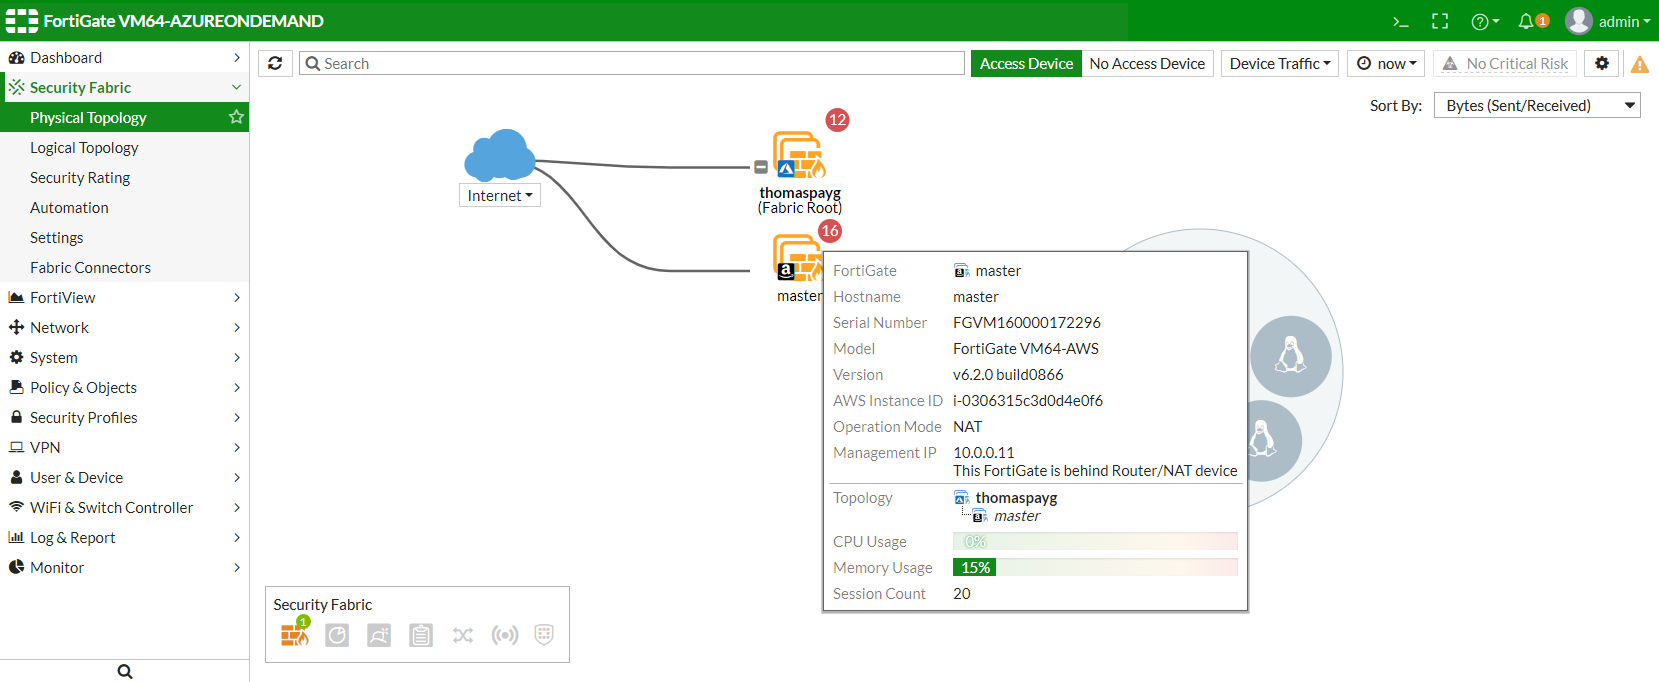Open the Device Traffic dropdown
Image resolution: width=1659 pixels, height=682 pixels.
tap(1280, 63)
